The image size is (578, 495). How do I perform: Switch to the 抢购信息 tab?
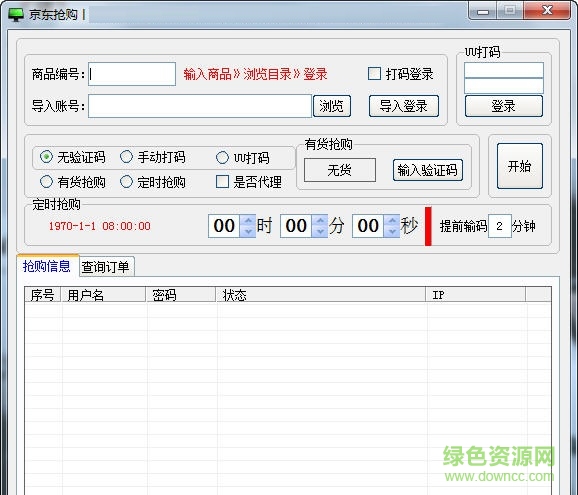pyautogui.click(x=47, y=266)
